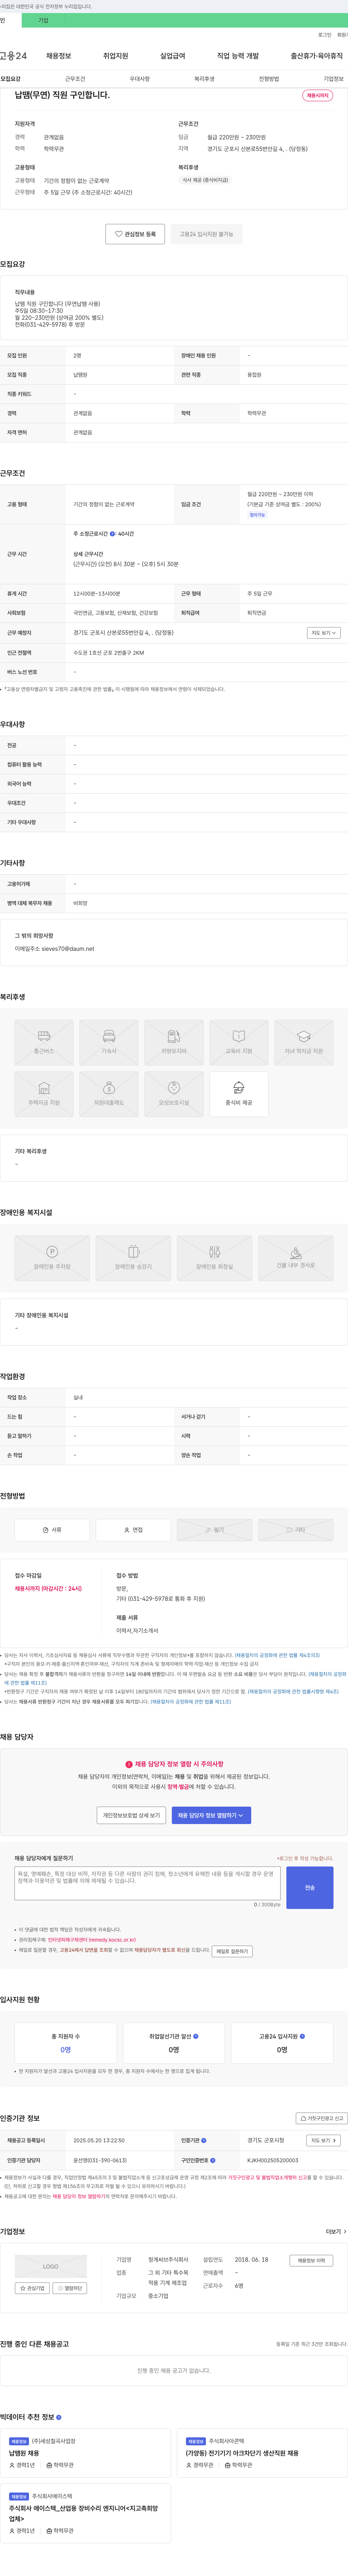Select the 서류 screening method box
Image resolution: width=348 pixels, height=2576 pixels.
[52, 1530]
